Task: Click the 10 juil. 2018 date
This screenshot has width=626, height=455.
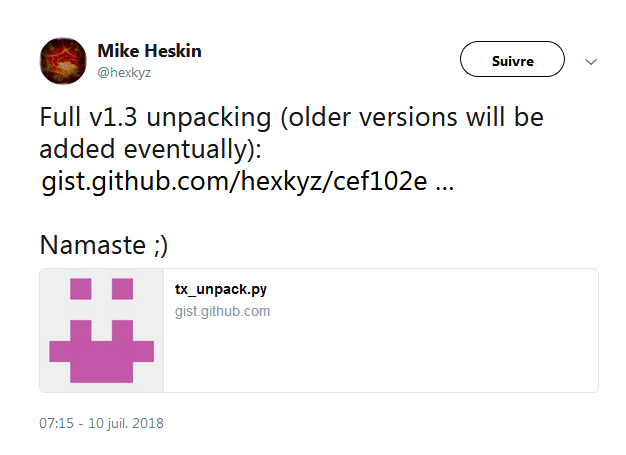Action: point(124,423)
